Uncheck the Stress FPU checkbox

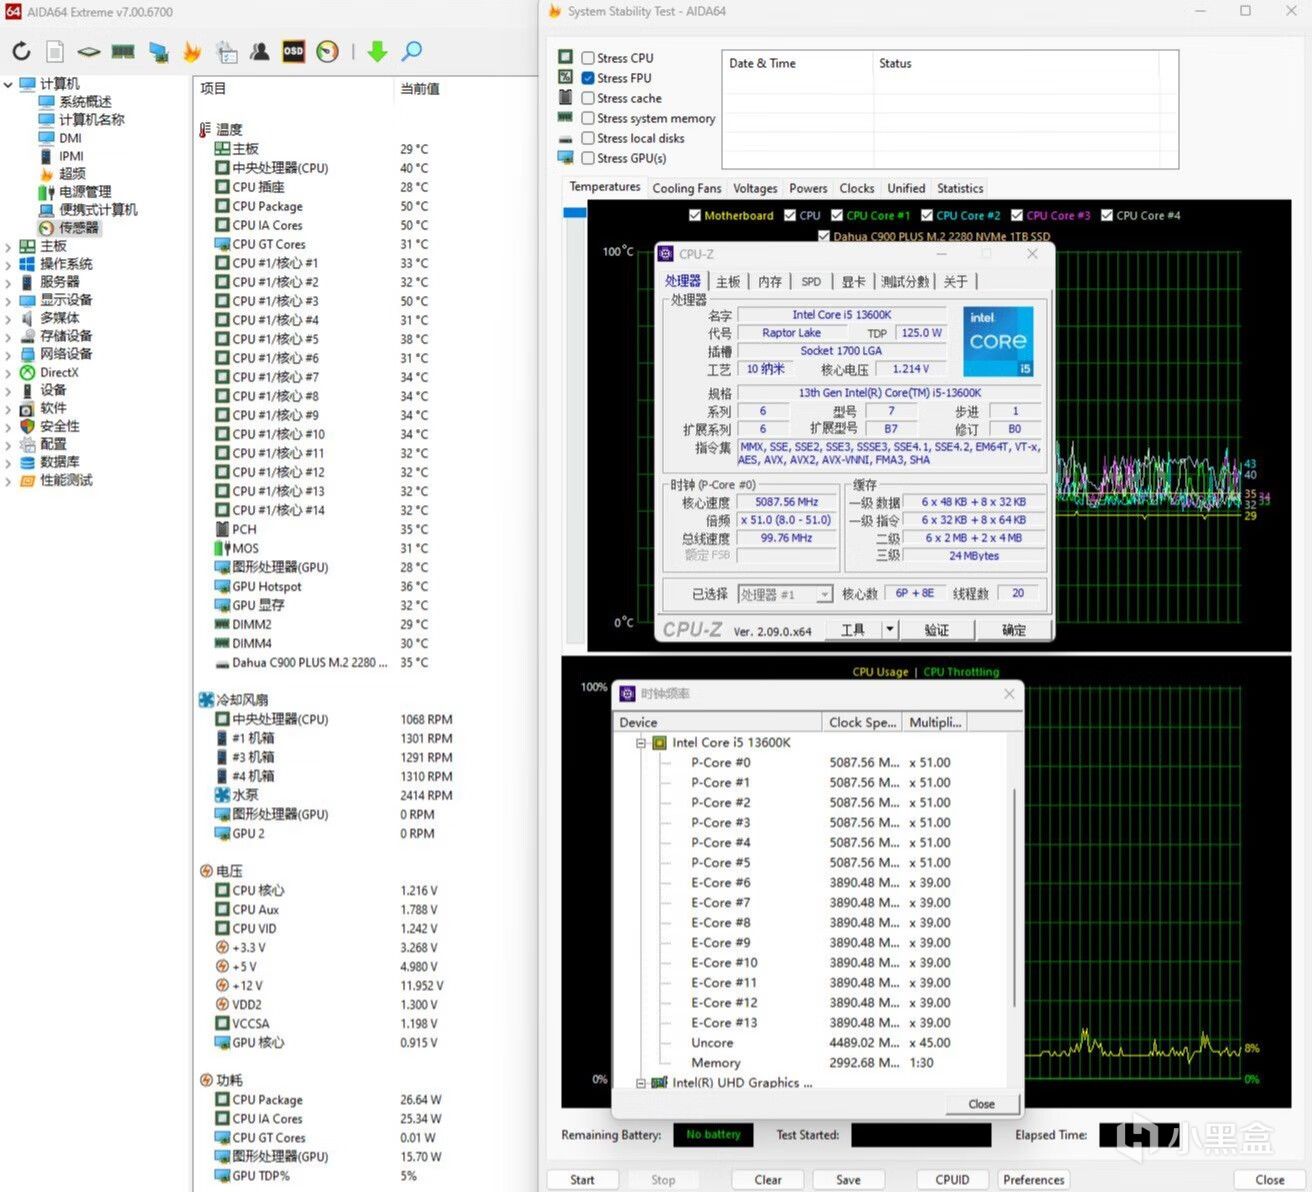tap(588, 78)
